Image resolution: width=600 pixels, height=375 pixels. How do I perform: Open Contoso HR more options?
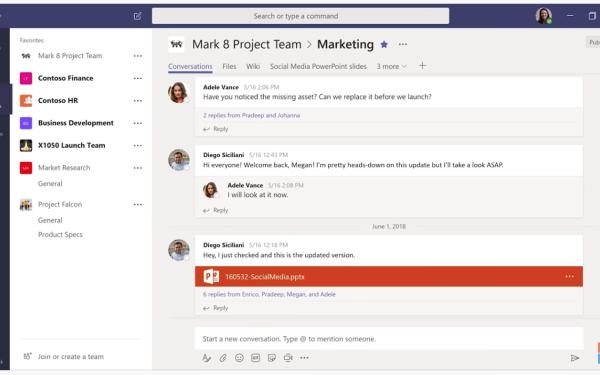tap(138, 101)
